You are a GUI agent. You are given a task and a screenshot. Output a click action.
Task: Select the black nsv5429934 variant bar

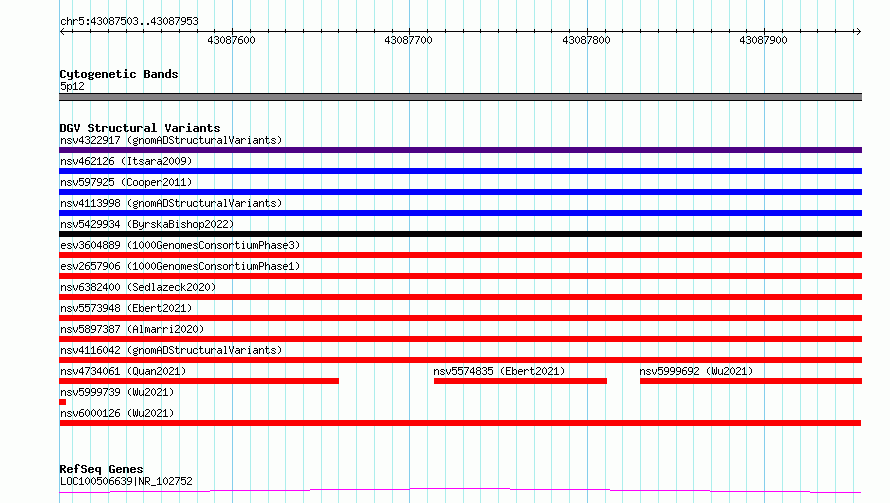(x=460, y=234)
